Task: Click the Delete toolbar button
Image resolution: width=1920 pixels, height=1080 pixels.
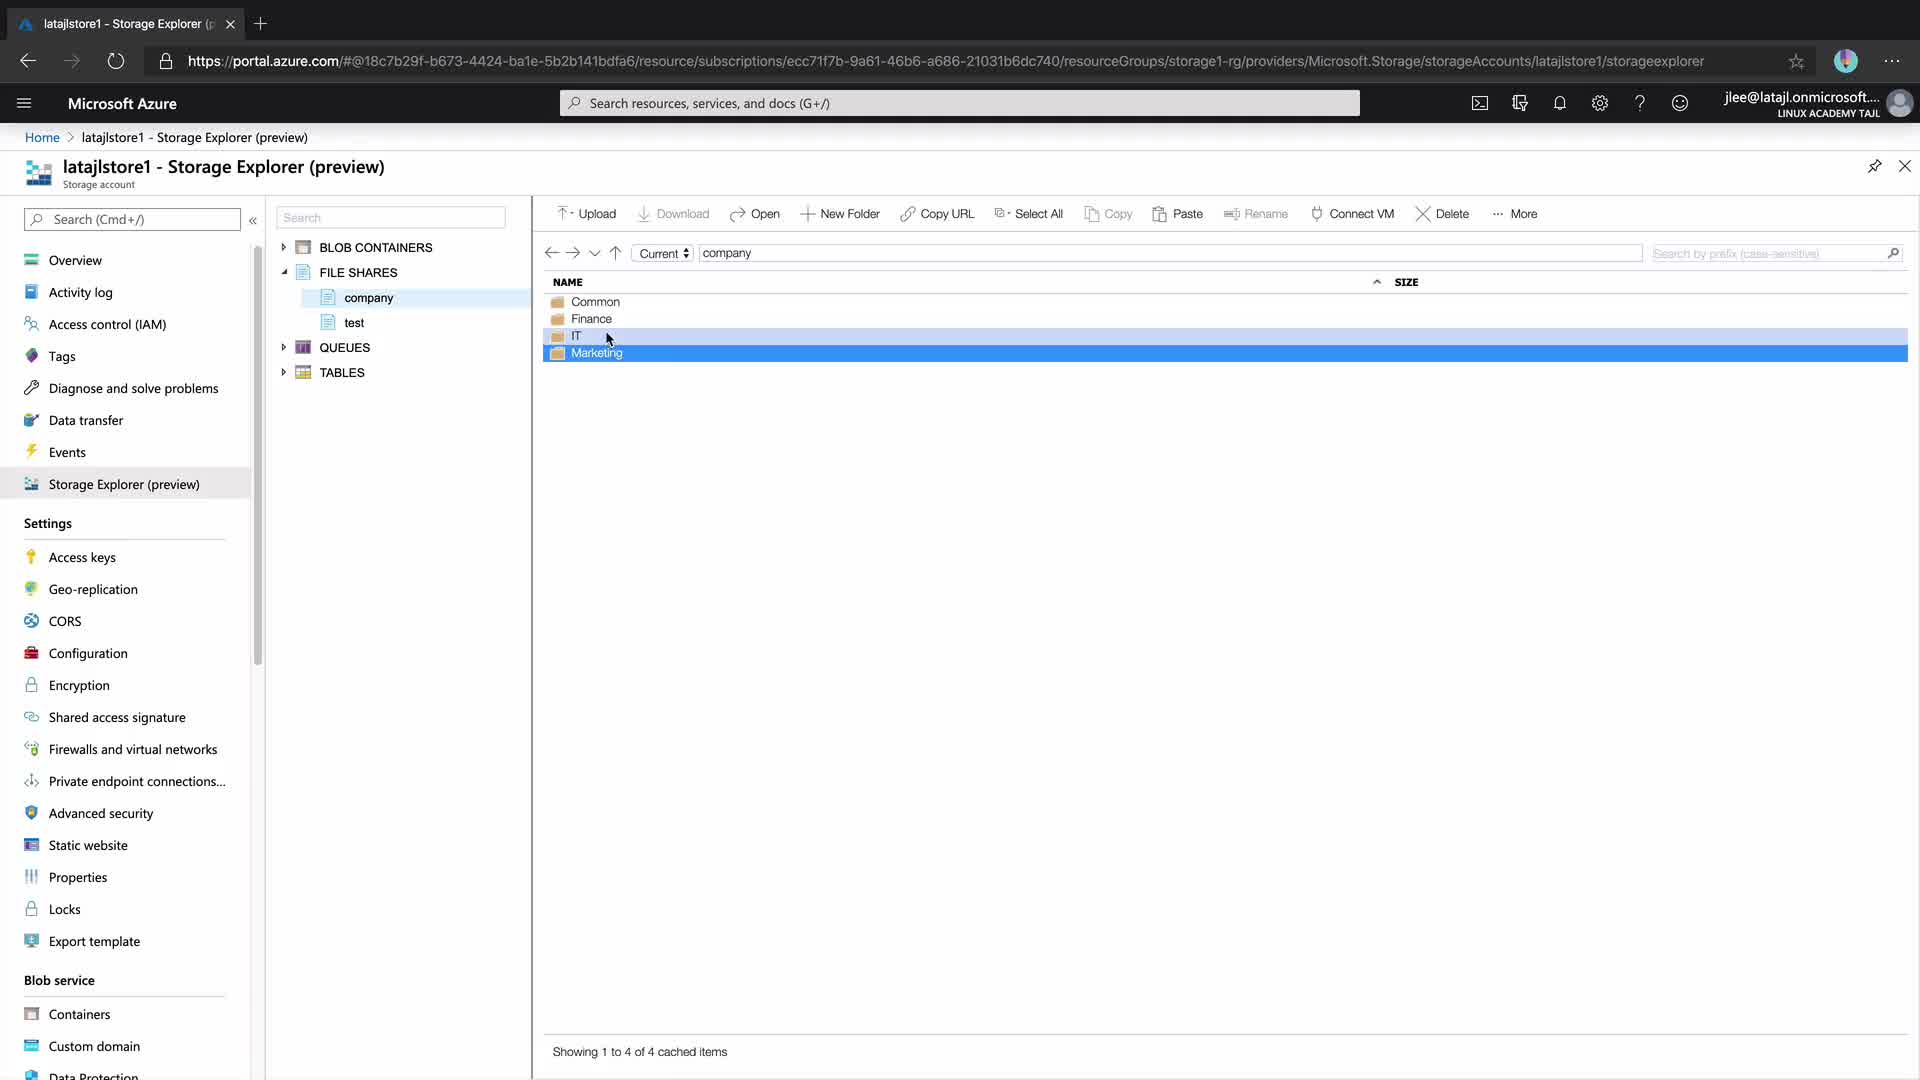Action: point(1442,214)
